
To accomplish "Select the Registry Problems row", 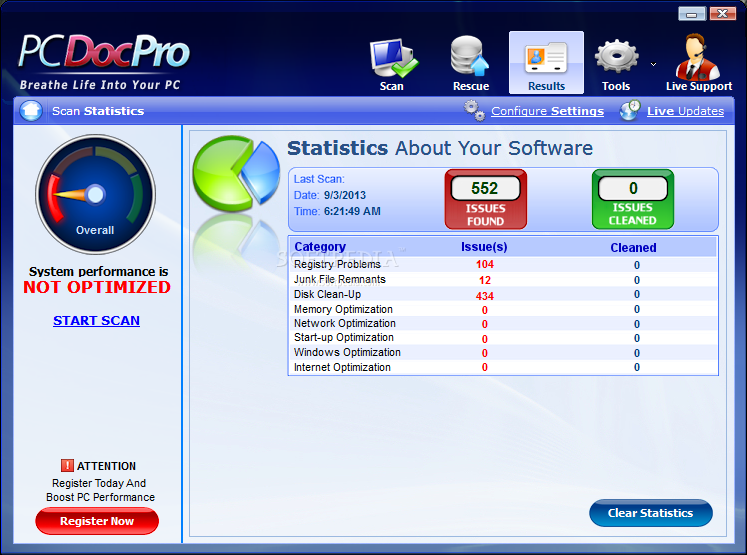I will (x=503, y=264).
